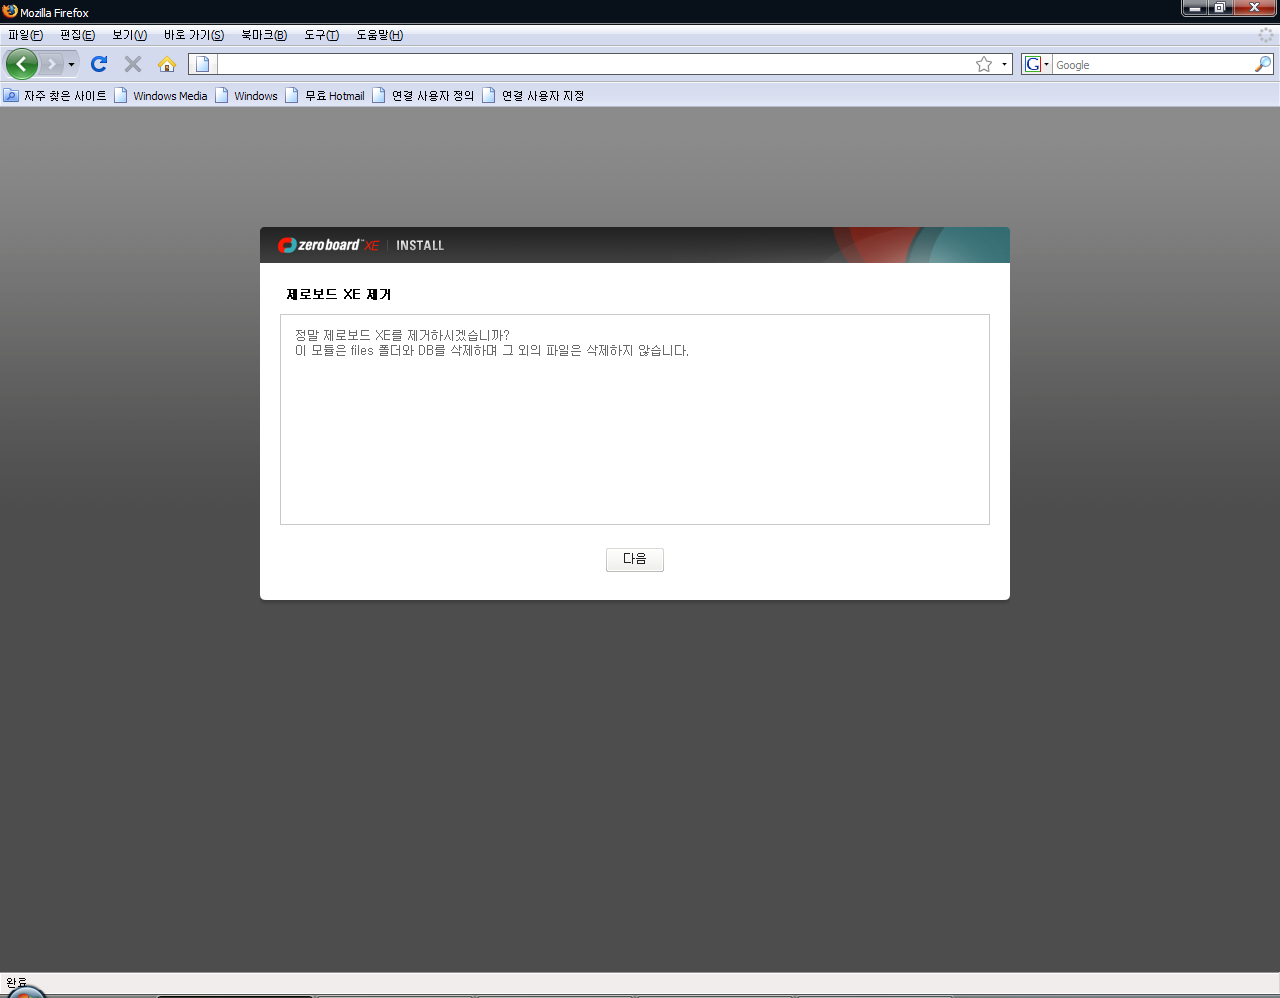The height and width of the screenshot is (998, 1280).
Task: Click the 제로보드 XE 제거 heading
Action: click(339, 294)
